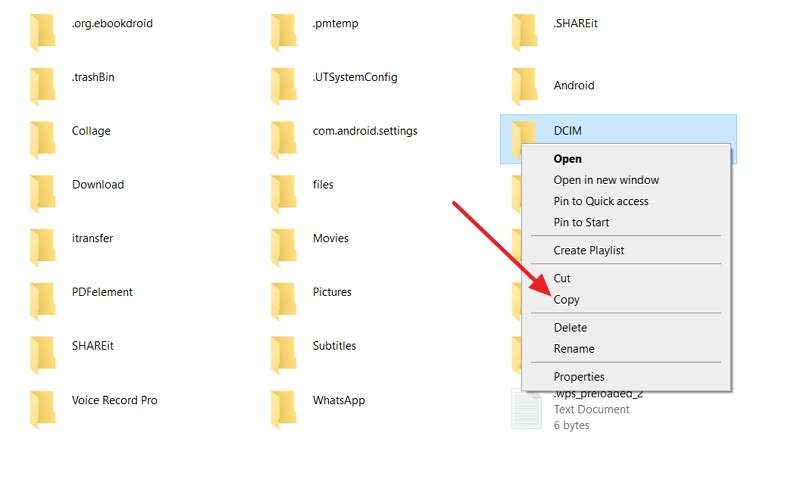Select the folder icon named files
Viewport: 800px width, 498px height.
pos(284,194)
